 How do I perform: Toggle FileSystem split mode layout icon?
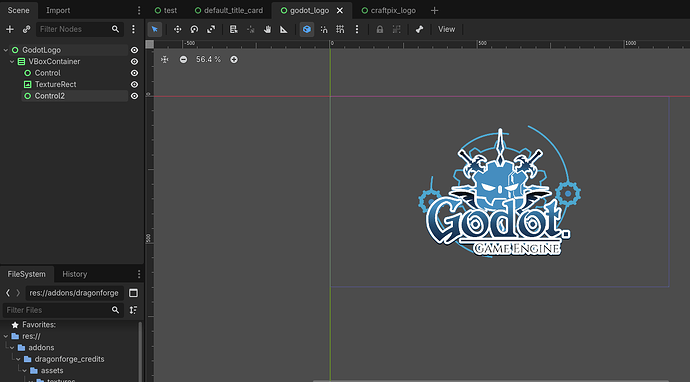tap(133, 293)
